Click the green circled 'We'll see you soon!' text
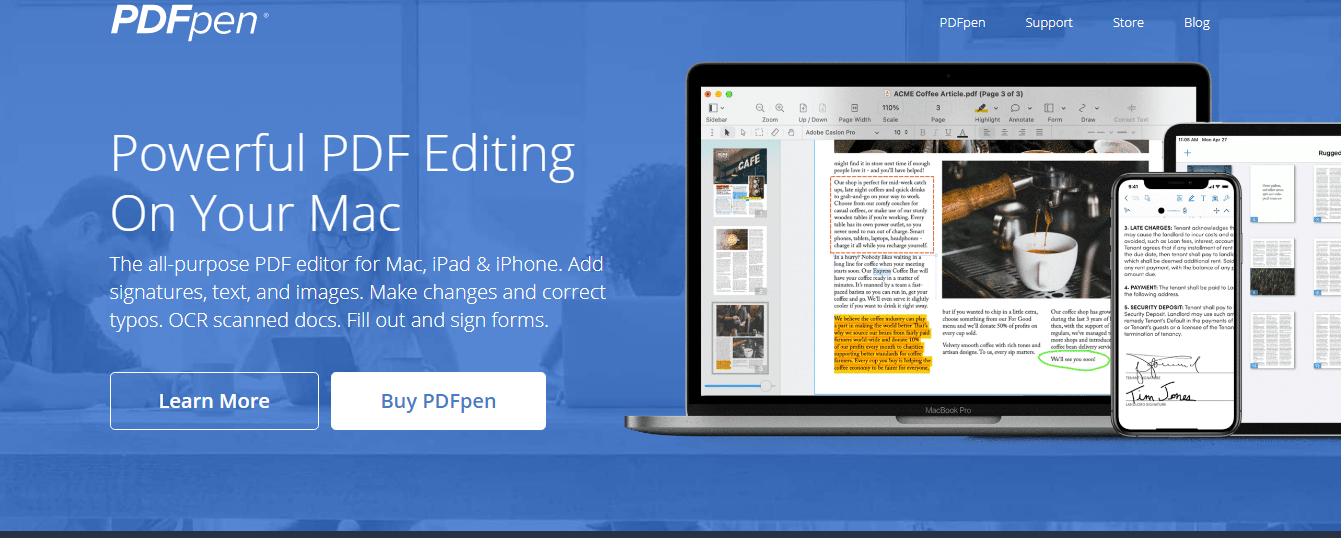The image size is (1341, 538). [x=1074, y=360]
